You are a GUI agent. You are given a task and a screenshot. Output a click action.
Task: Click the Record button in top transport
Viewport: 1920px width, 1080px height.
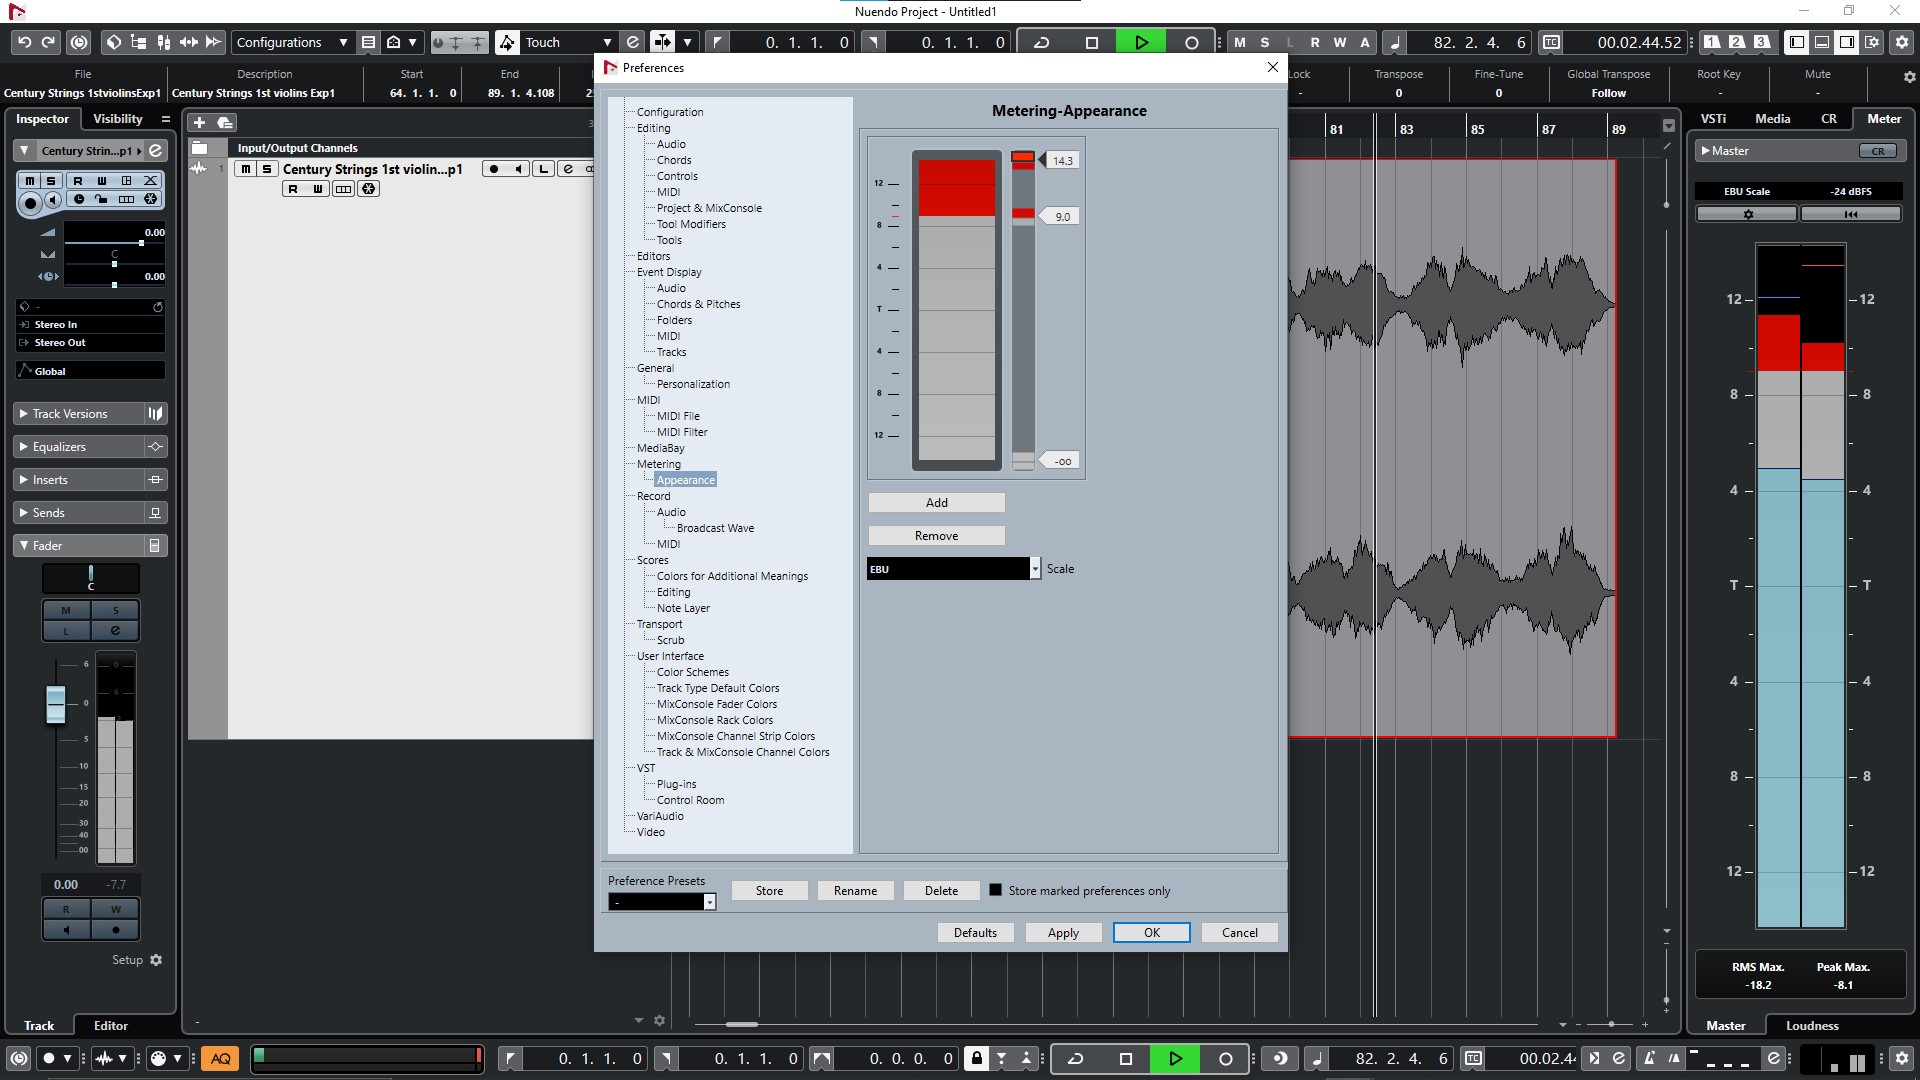click(x=1191, y=42)
